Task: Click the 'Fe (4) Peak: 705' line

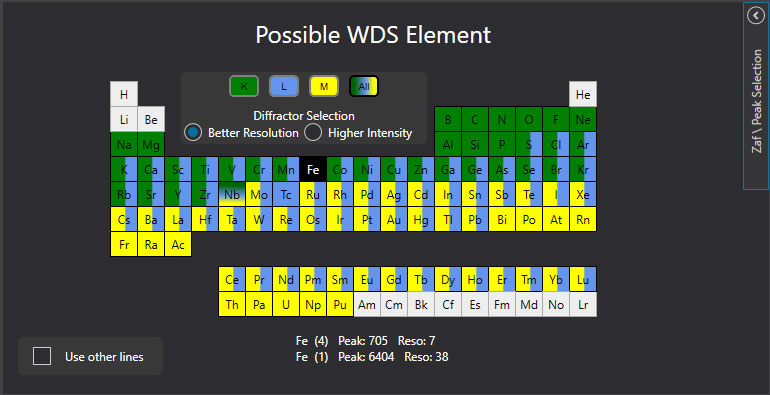Action: [365, 340]
